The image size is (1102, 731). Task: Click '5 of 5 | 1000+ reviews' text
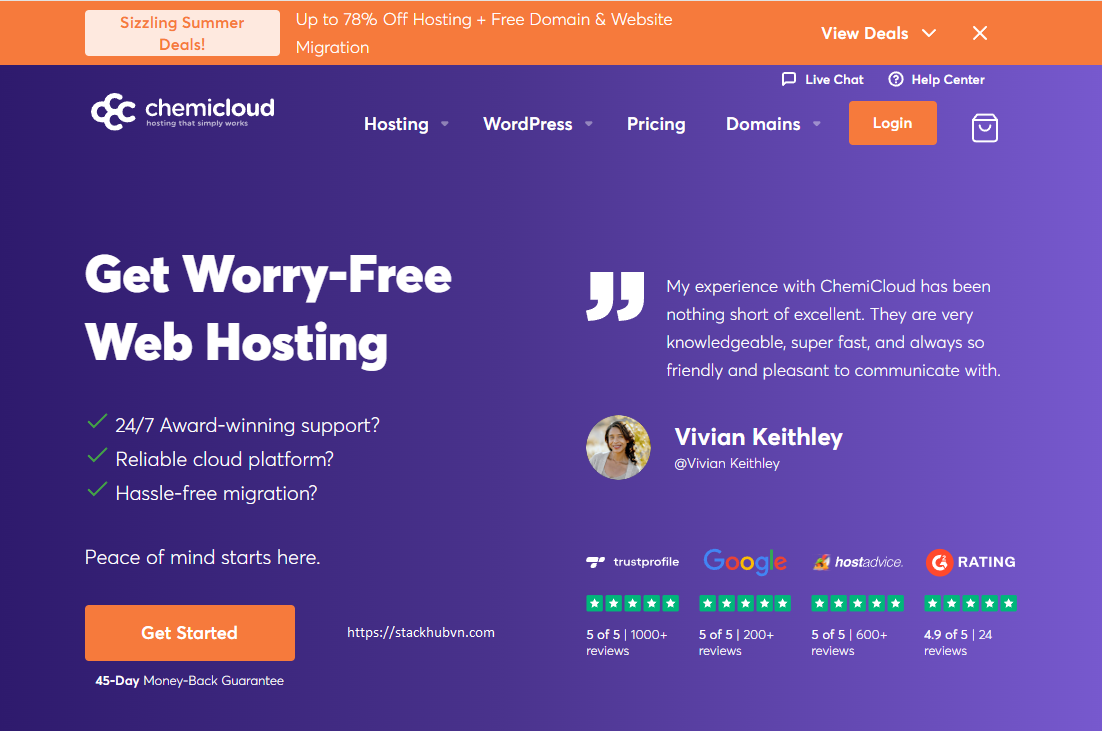627,642
